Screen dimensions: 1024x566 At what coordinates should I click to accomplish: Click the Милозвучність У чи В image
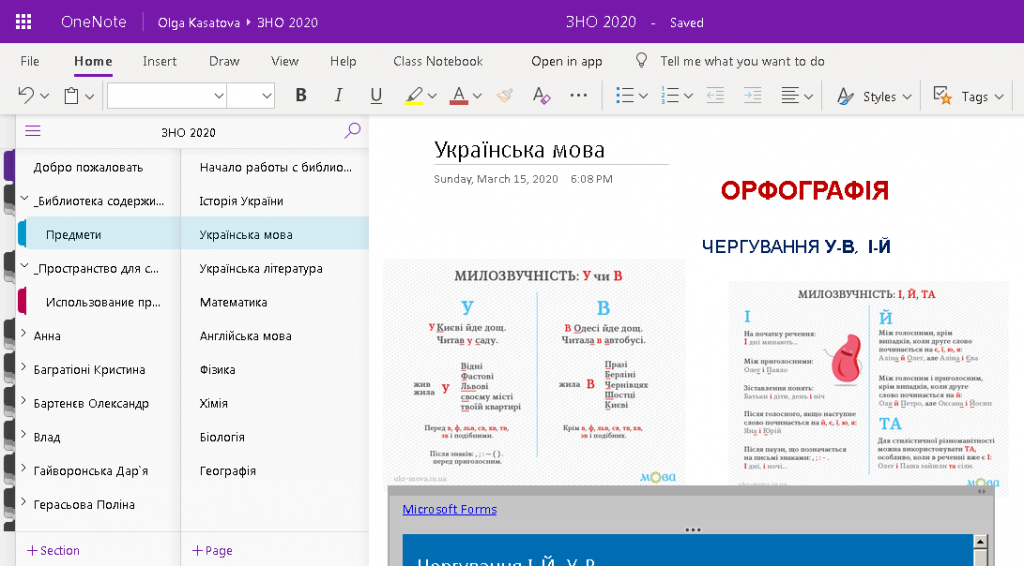point(535,373)
